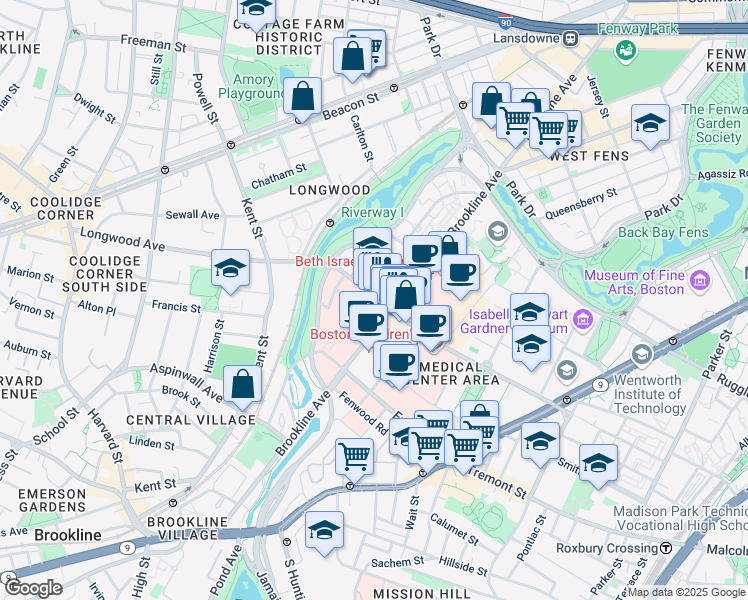The image size is (748, 600).
Task: Click the The Fenway Garden Society label
Action: [x=714, y=123]
